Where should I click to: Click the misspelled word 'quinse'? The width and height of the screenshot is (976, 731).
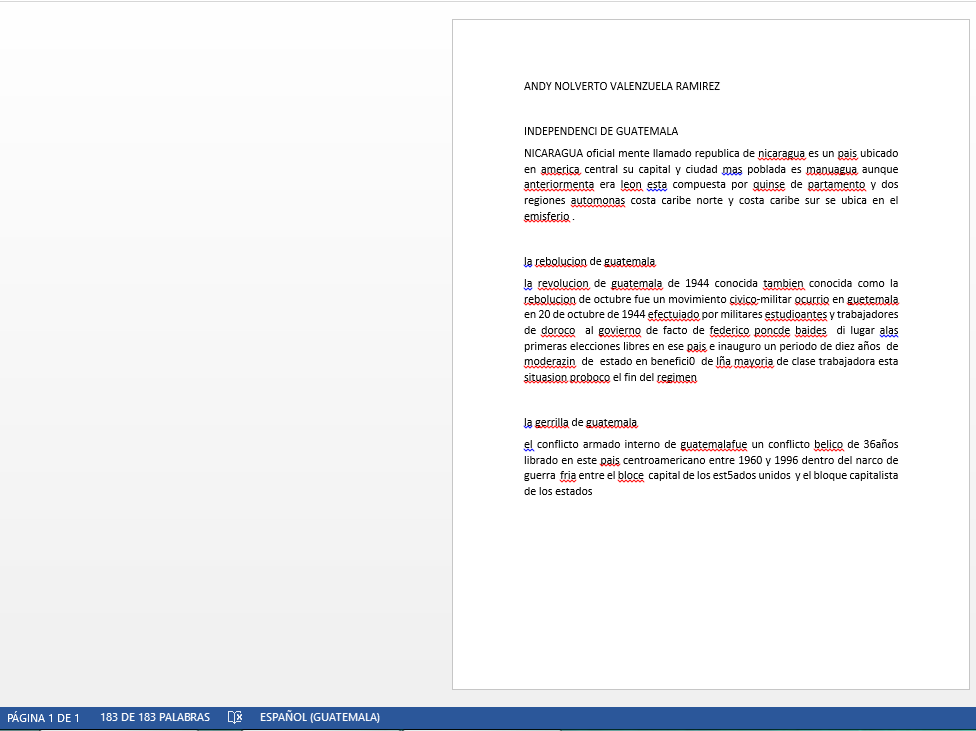click(769, 185)
